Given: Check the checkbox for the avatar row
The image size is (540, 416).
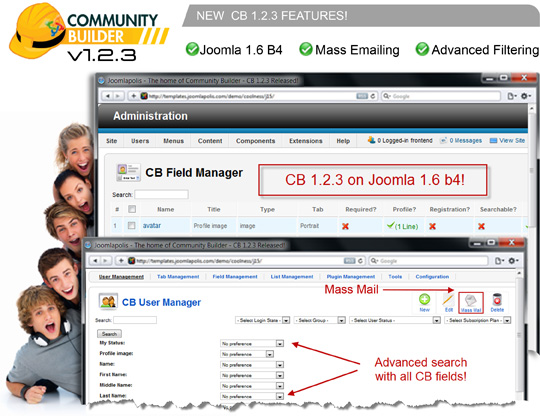Looking at the screenshot, I should 131,226.
